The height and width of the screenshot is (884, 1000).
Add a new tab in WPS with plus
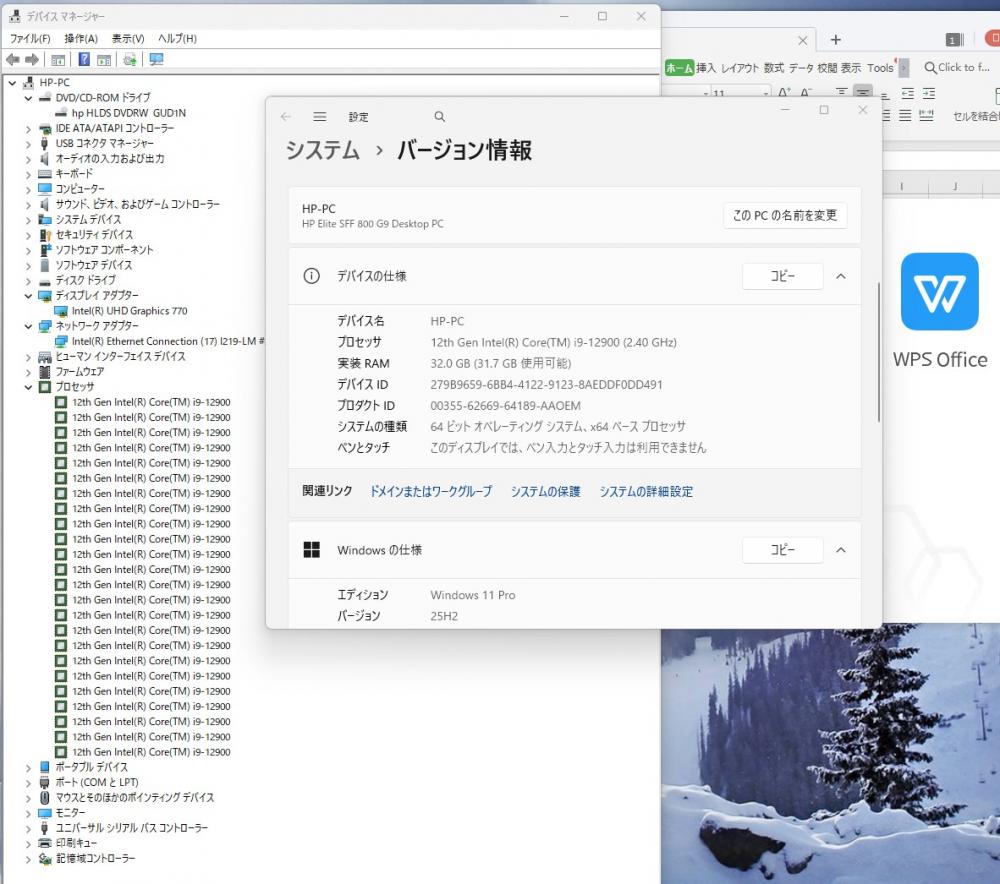835,40
